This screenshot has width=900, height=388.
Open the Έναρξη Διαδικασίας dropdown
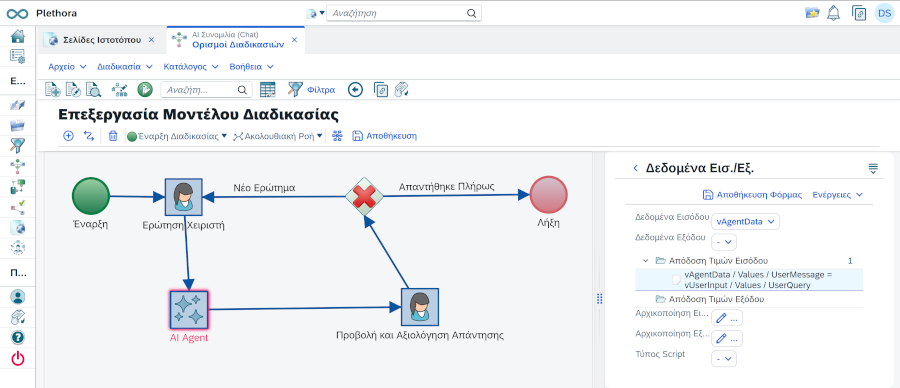click(x=177, y=136)
